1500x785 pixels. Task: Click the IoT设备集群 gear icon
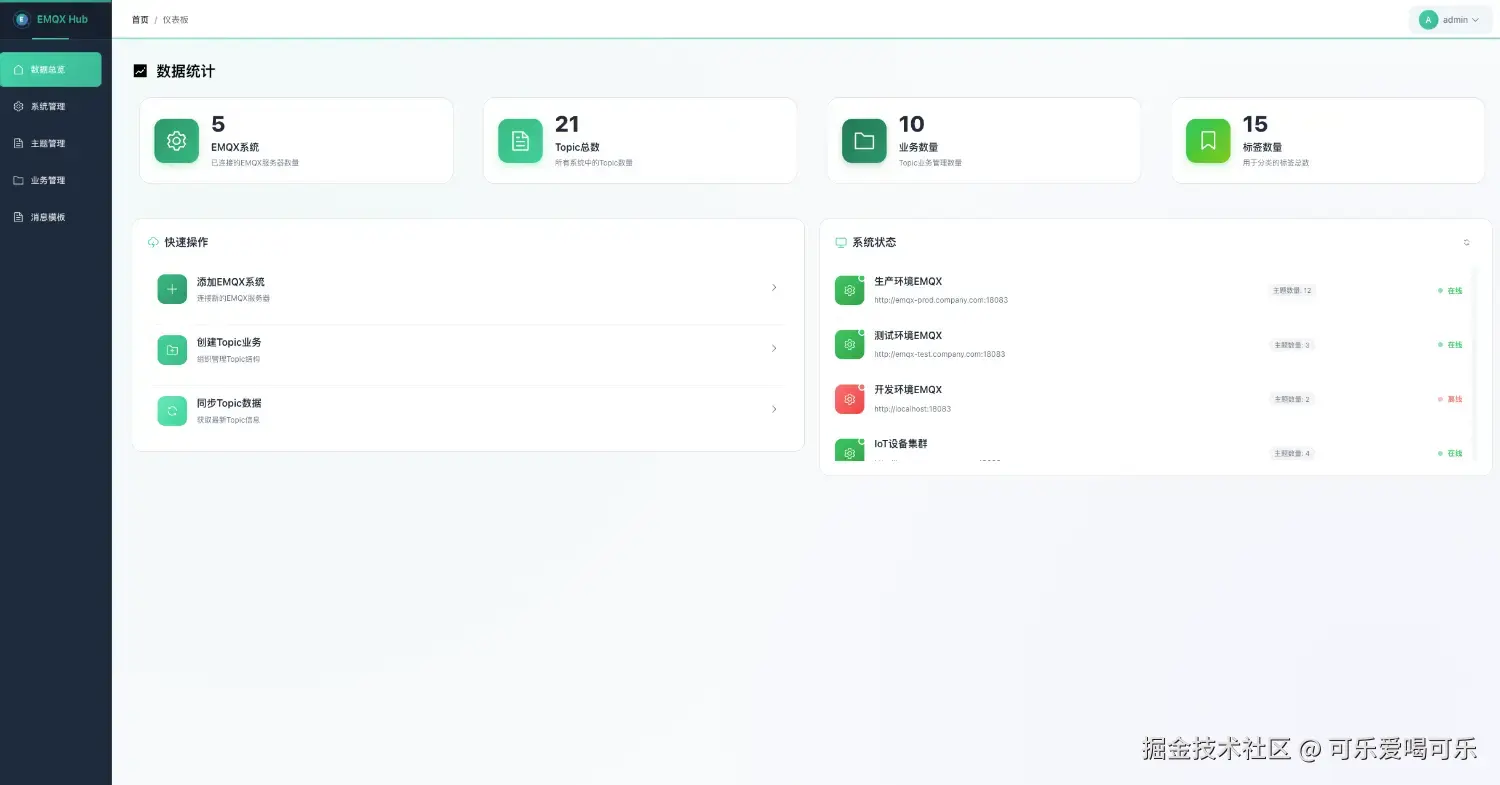click(x=849, y=450)
